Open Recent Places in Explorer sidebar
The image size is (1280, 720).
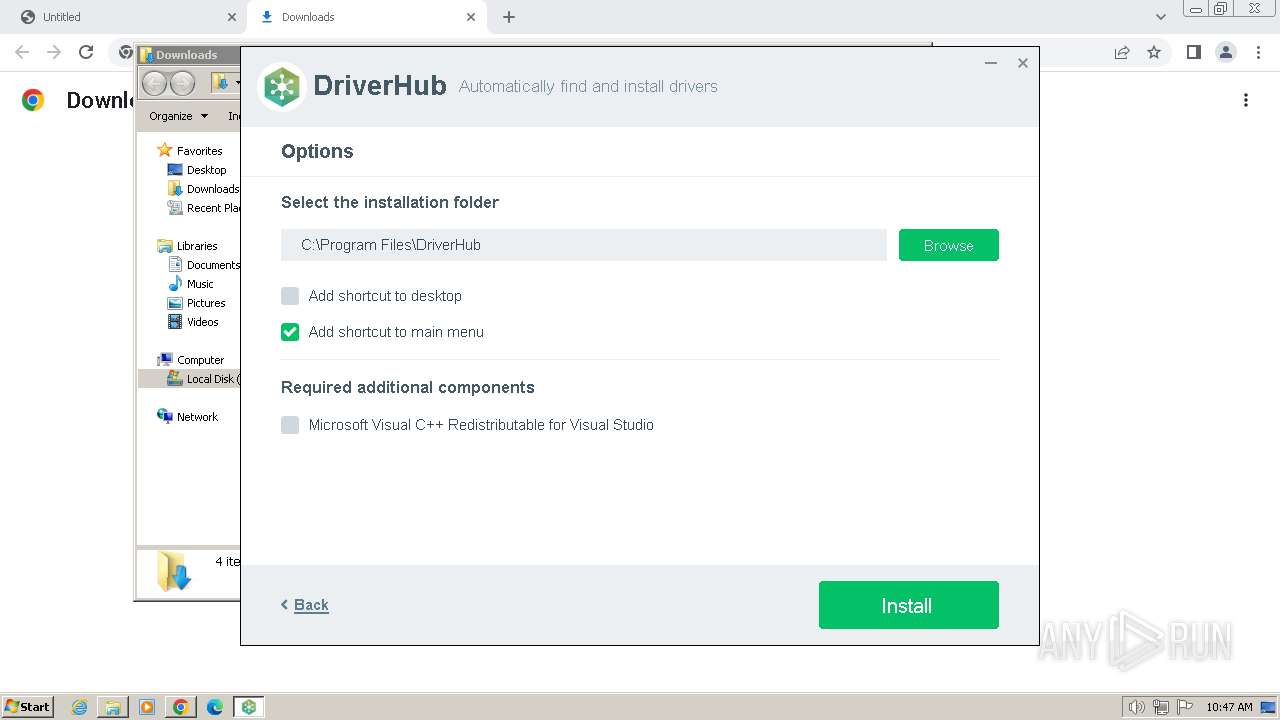[x=203, y=208]
